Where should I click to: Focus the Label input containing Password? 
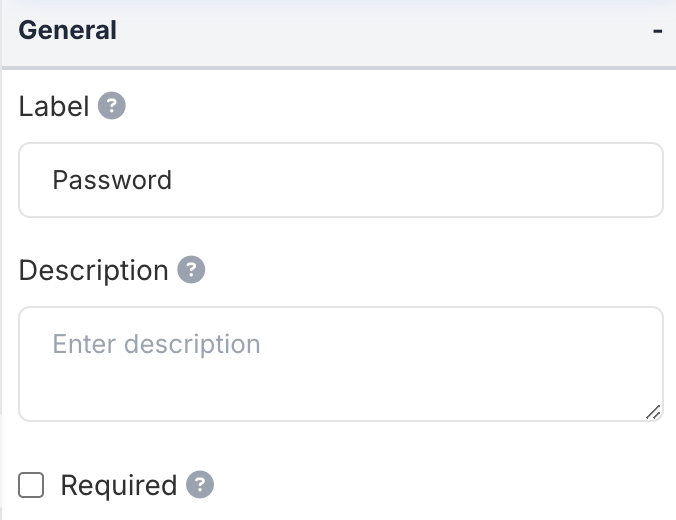(340, 180)
